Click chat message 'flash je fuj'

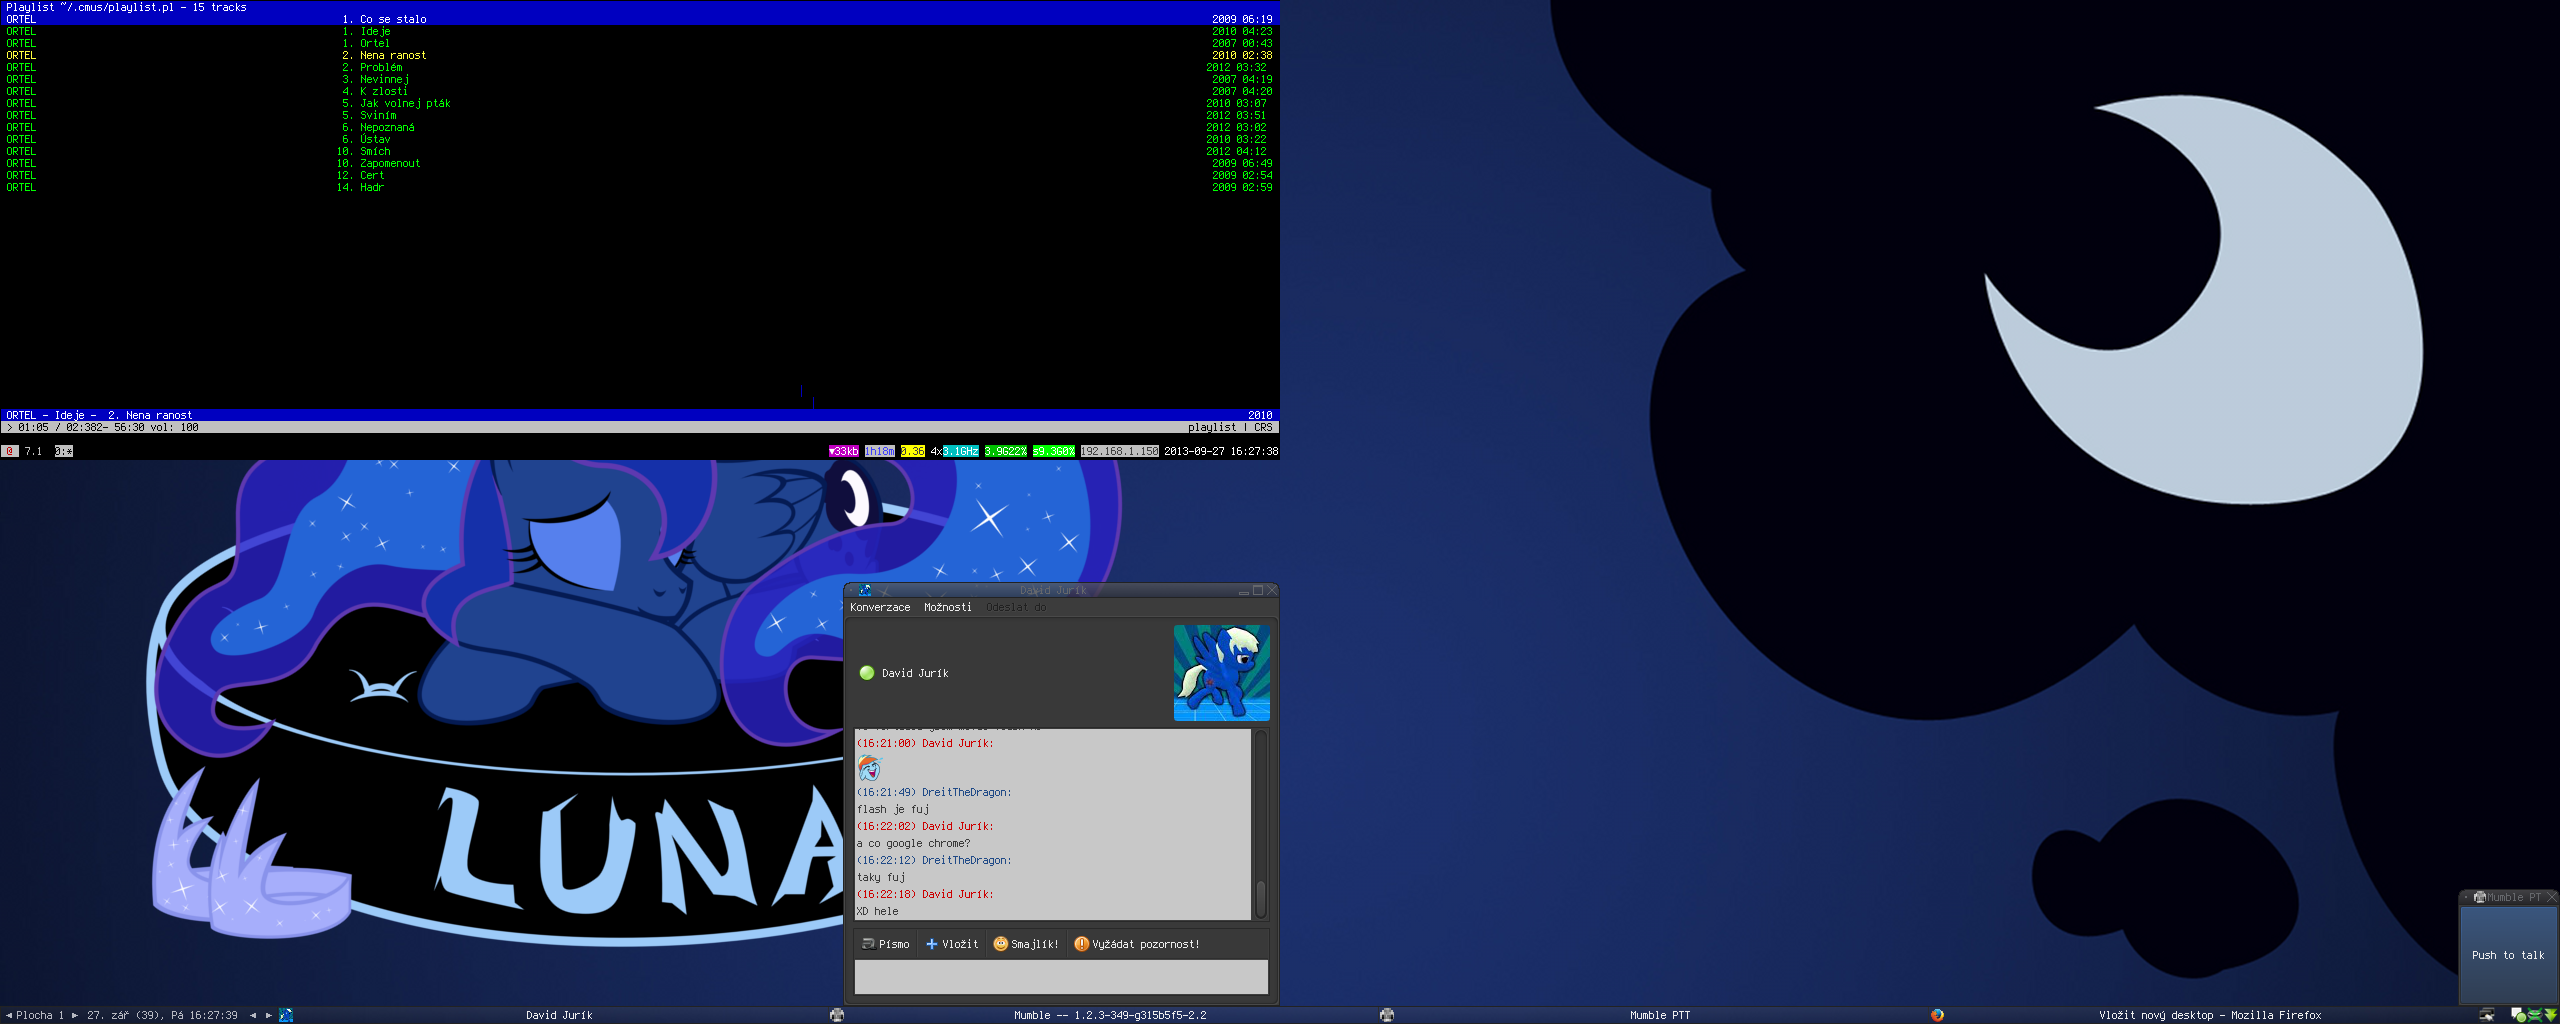tap(893, 809)
